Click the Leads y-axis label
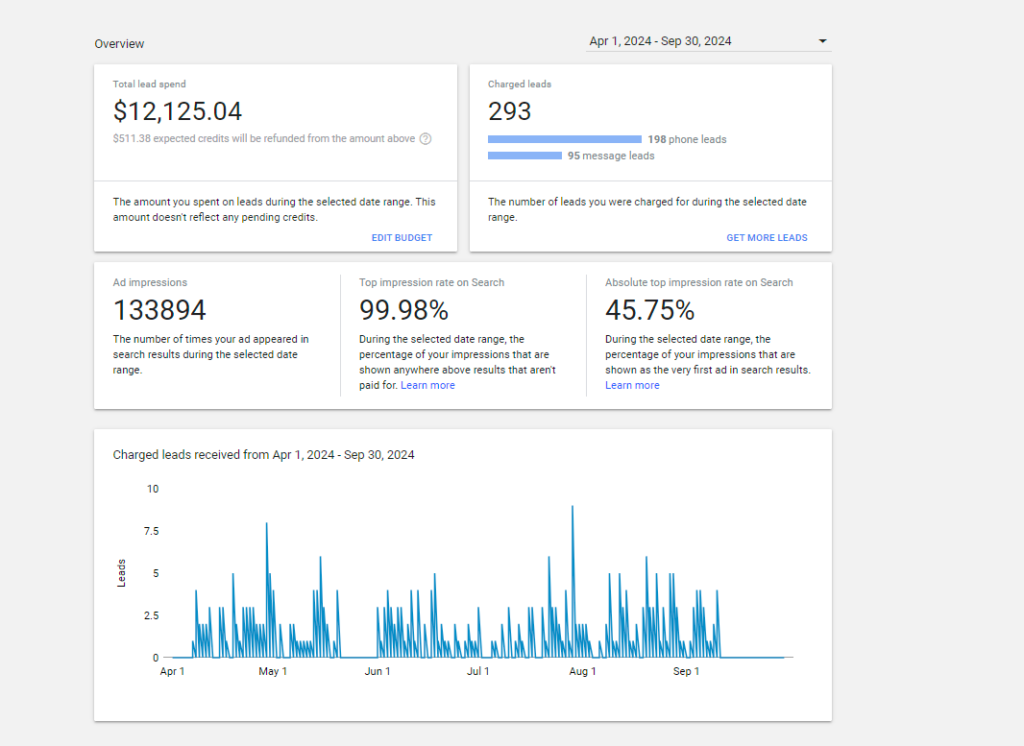This screenshot has height=746, width=1024. (x=122, y=573)
